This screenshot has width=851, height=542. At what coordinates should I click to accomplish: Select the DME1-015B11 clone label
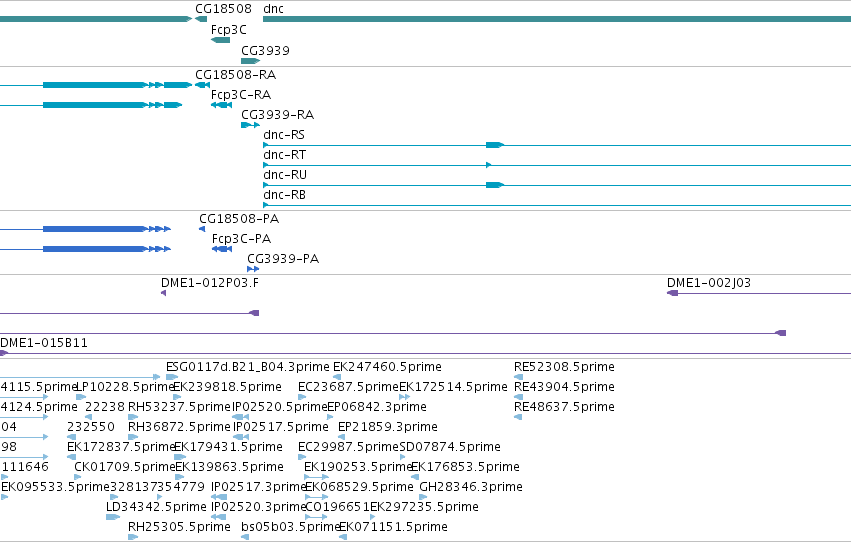coord(44,343)
